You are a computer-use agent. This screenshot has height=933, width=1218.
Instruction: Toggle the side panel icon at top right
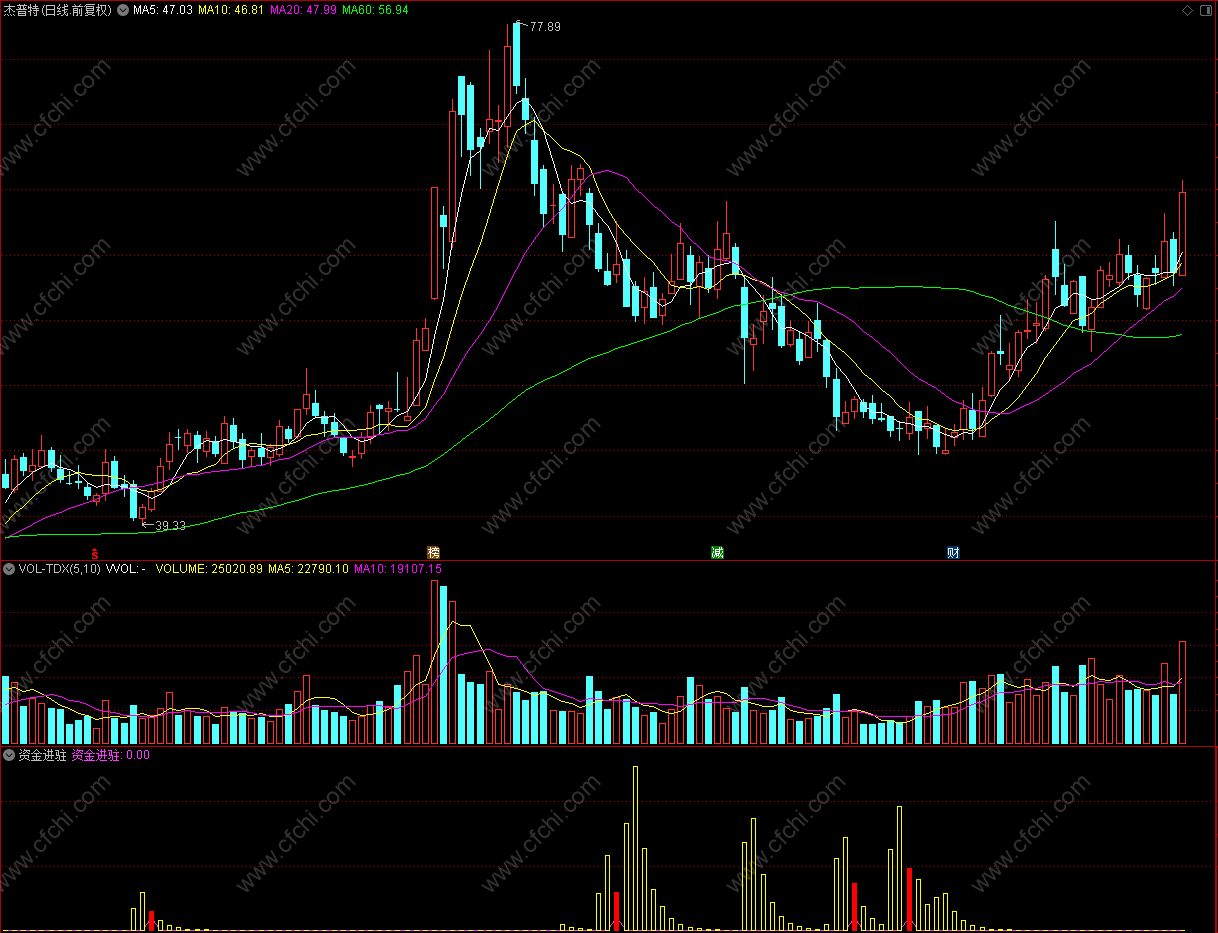pyautogui.click(x=1204, y=10)
